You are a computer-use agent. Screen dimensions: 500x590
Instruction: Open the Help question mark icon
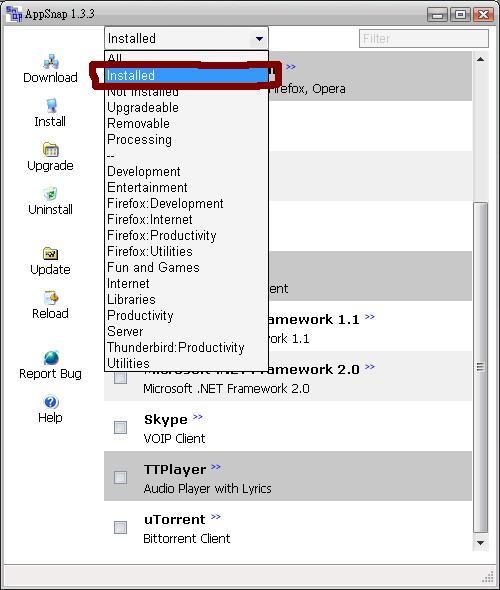(51, 402)
